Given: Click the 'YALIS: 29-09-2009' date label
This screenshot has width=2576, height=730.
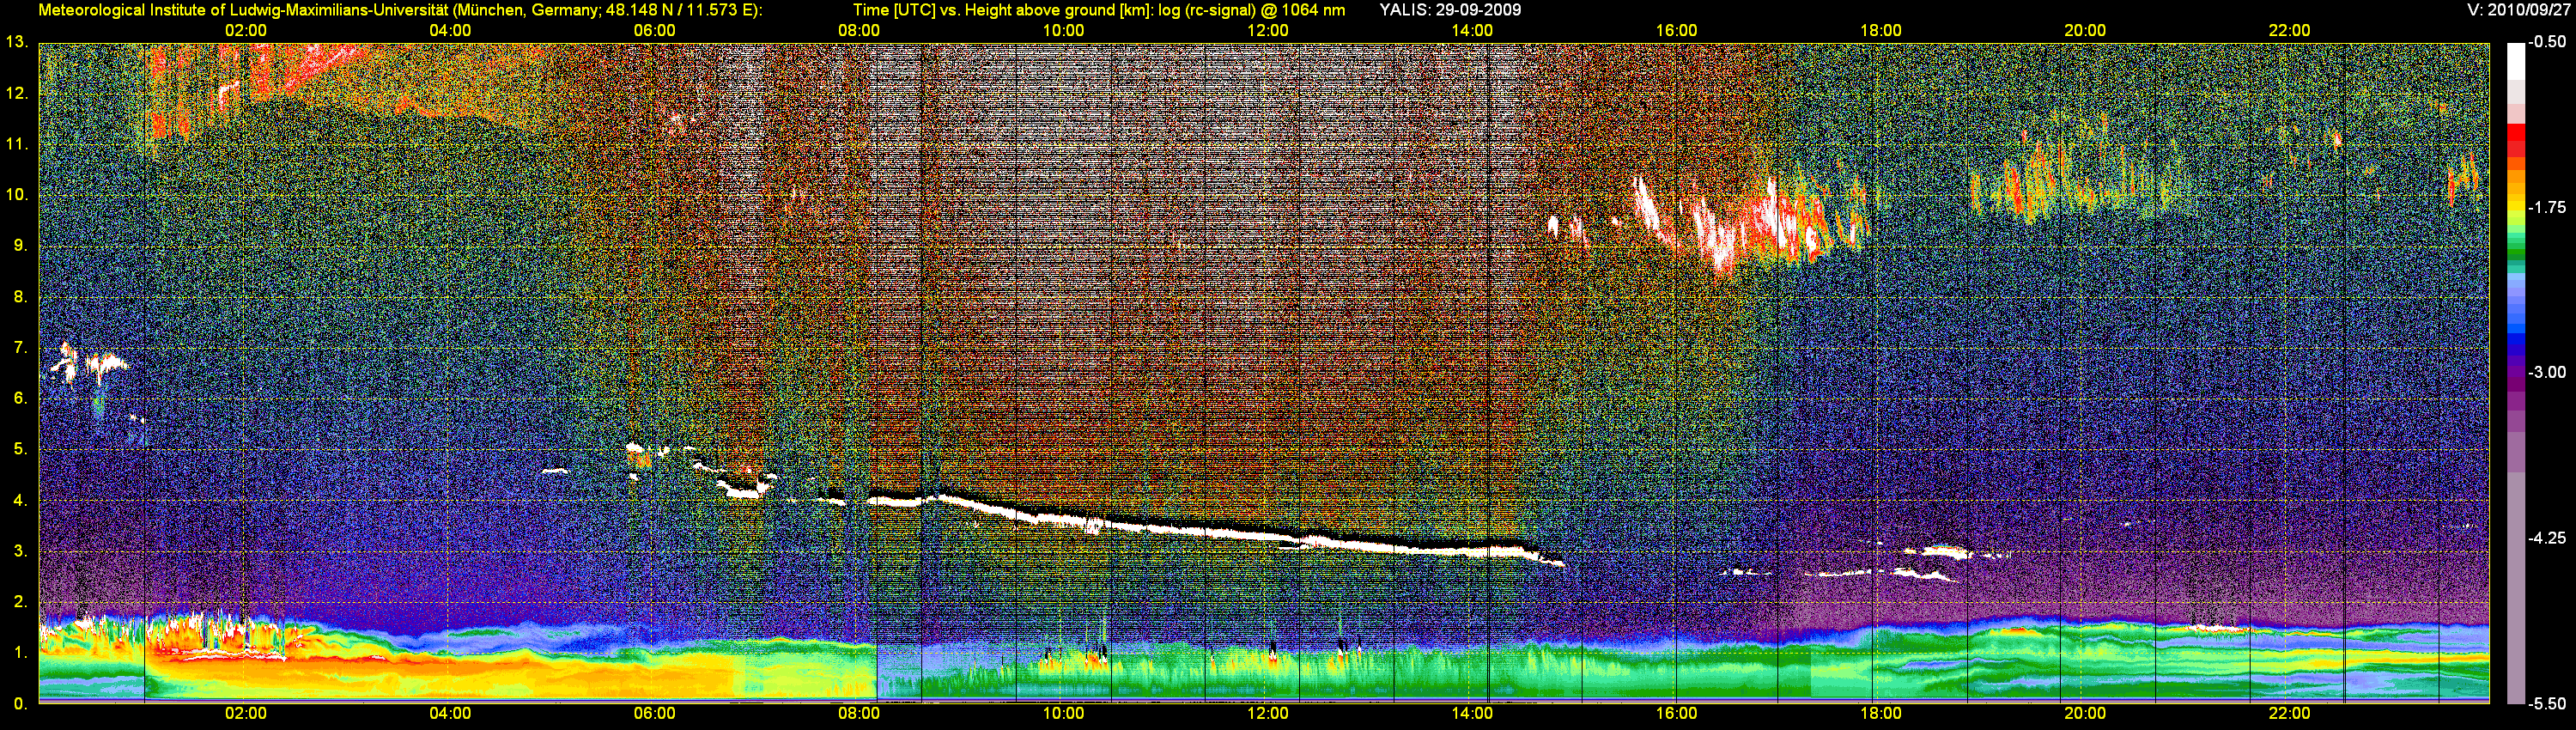Looking at the screenshot, I should pos(1450,10).
